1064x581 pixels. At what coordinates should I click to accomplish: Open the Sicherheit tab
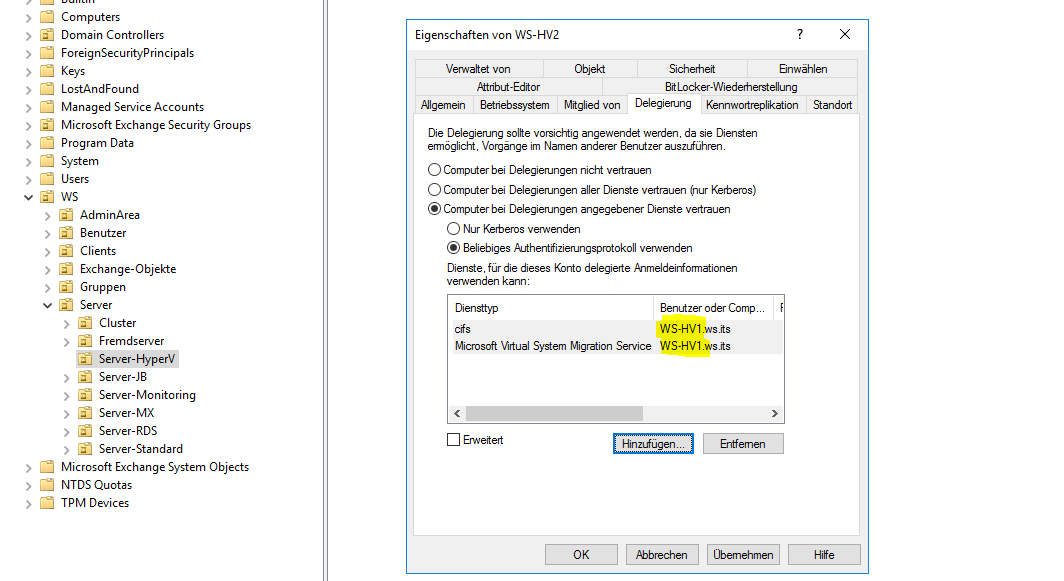[691, 69]
